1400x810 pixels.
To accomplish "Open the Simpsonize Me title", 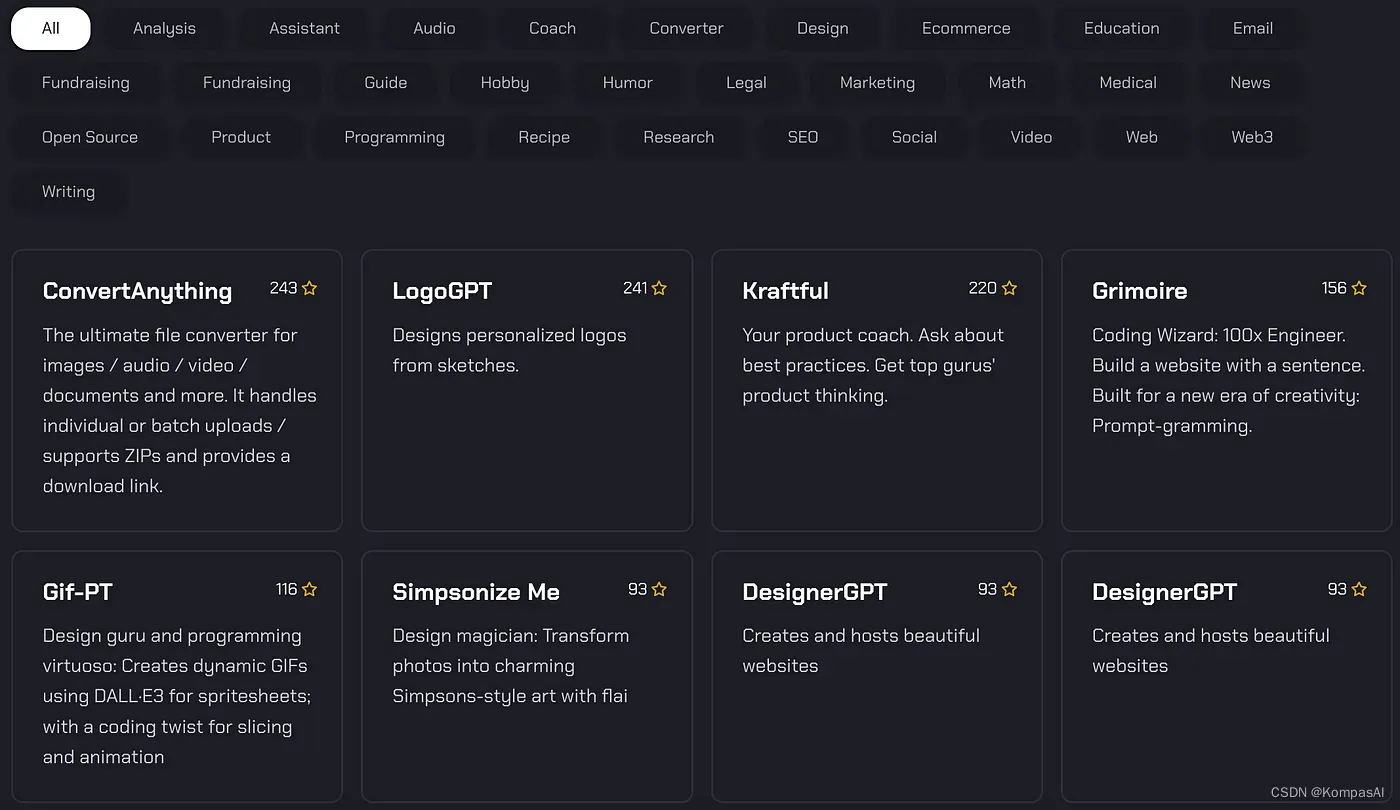I will 476,592.
